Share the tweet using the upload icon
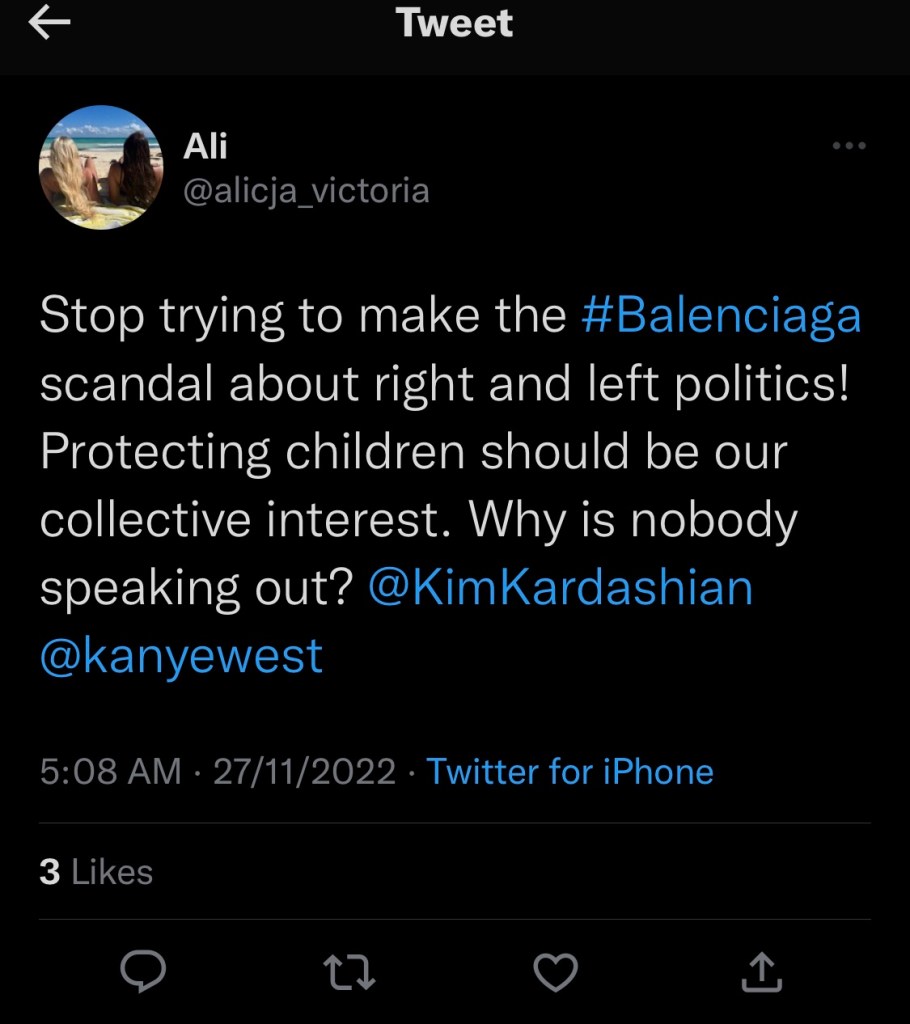This screenshot has height=1024, width=910. click(x=761, y=969)
